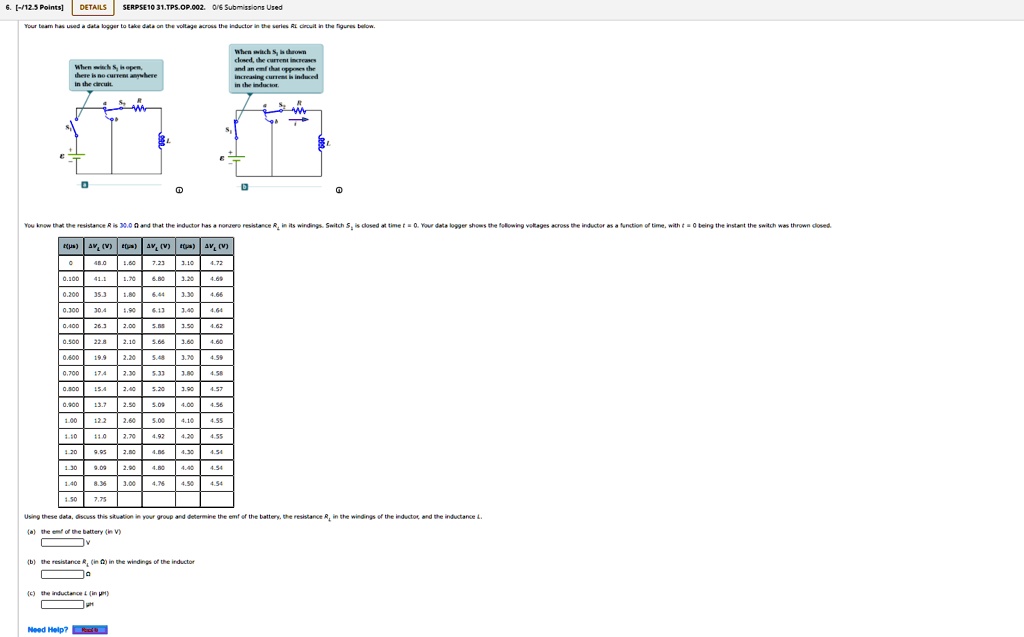This screenshot has height=637, width=1024.
Task: Select the figure b label marker
Action: [244, 186]
